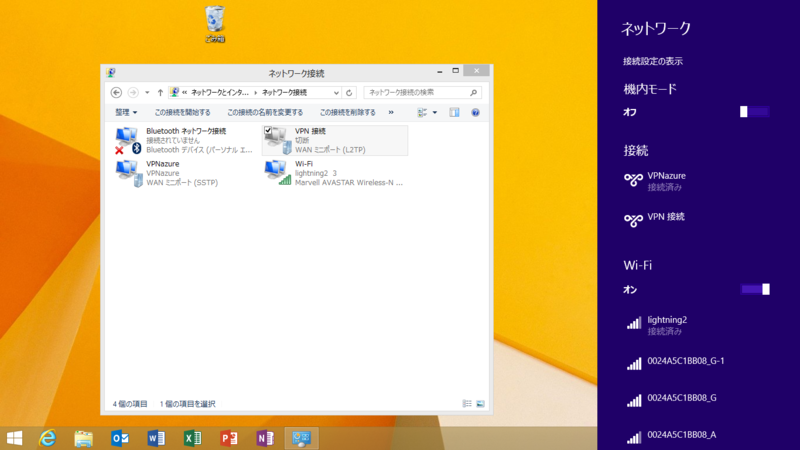Expand the address bar history dropdown

pyautogui.click(x=336, y=93)
